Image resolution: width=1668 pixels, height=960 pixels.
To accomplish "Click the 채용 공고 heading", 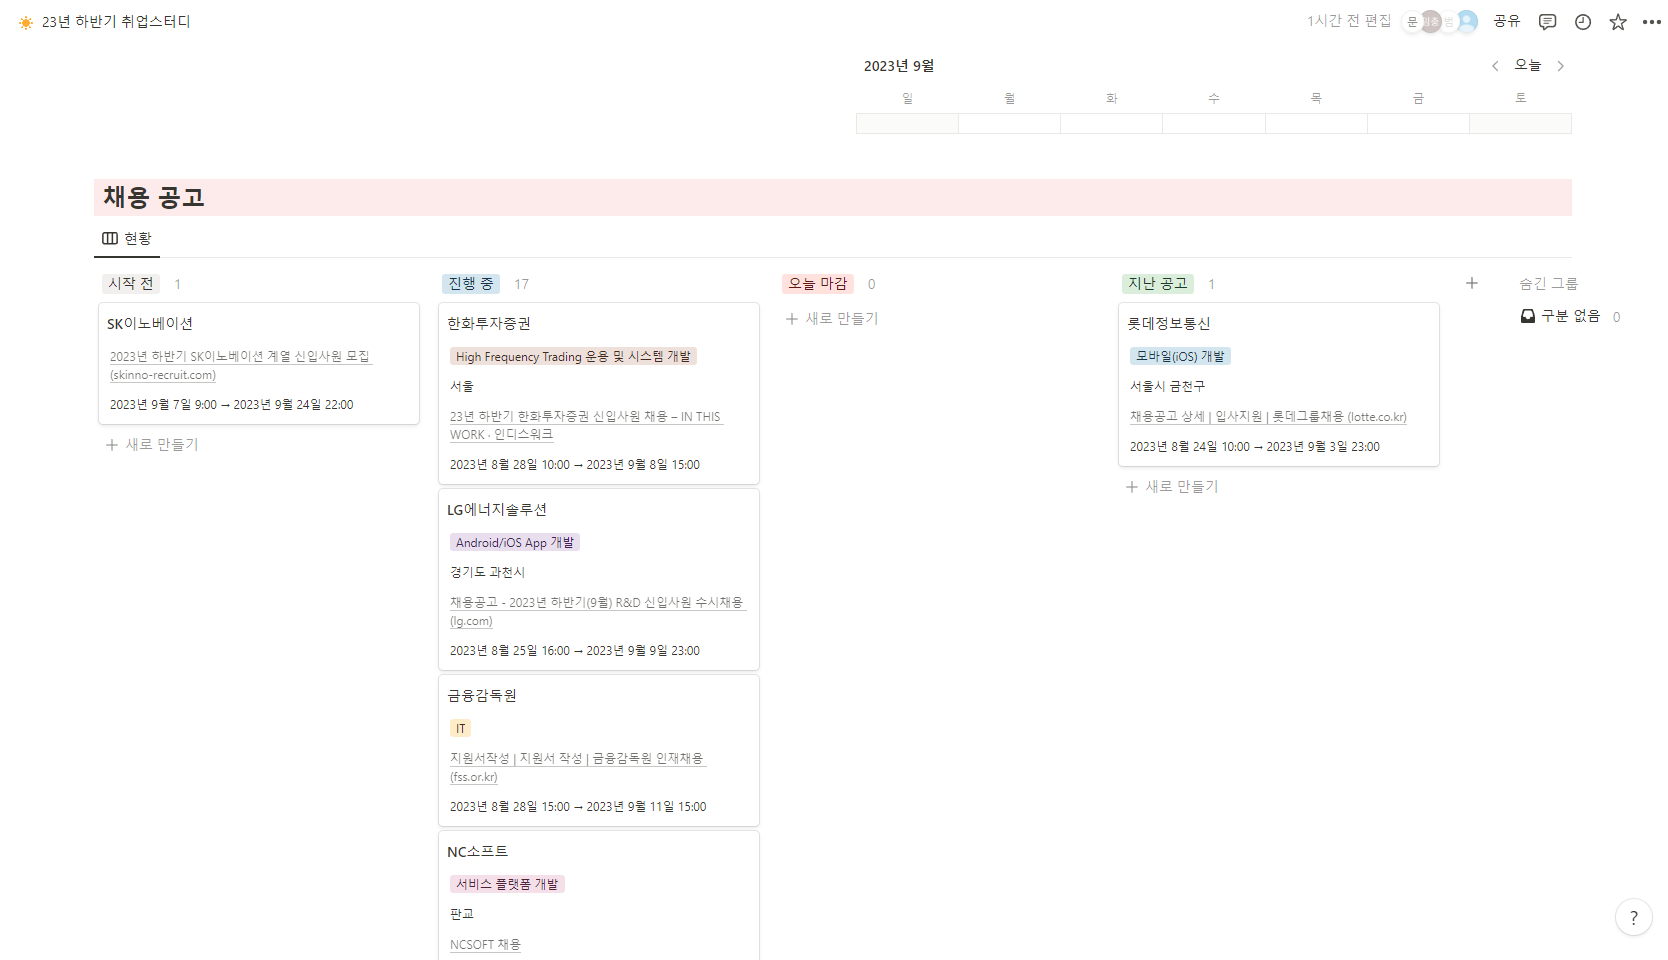I will tap(154, 197).
